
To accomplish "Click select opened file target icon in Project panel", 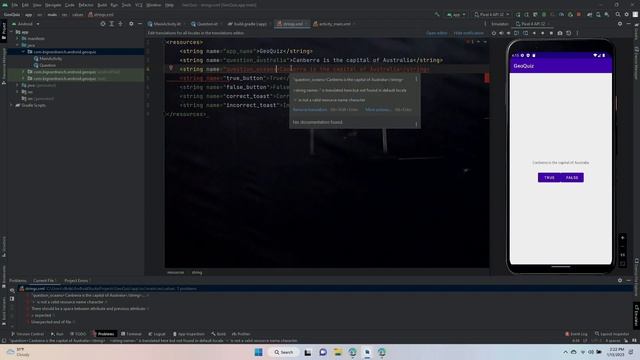I will pos(102,24).
